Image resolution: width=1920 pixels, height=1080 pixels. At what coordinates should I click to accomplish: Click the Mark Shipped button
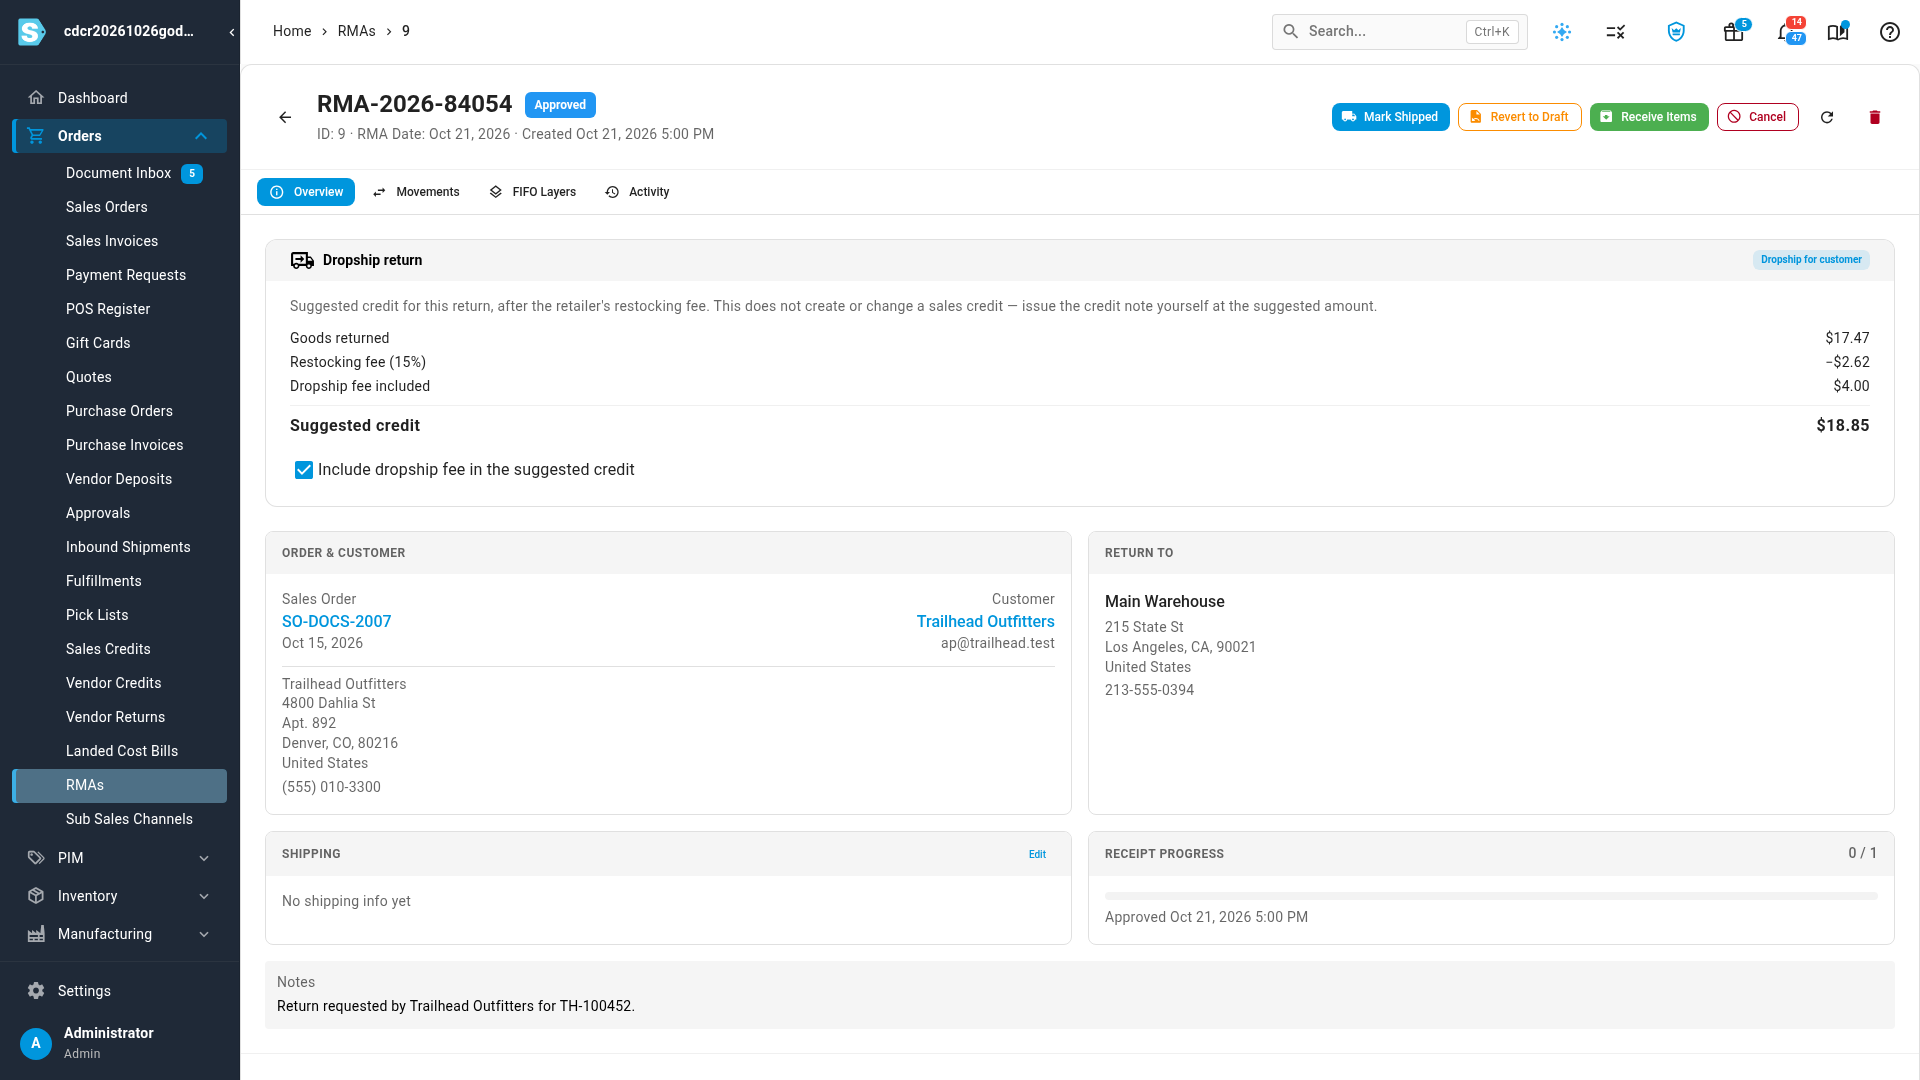[1390, 117]
